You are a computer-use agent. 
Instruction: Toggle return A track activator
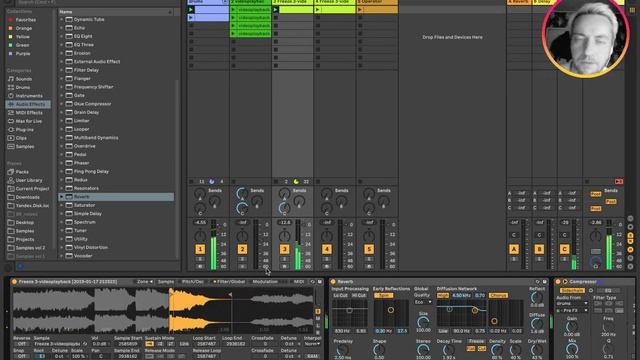(x=514, y=249)
